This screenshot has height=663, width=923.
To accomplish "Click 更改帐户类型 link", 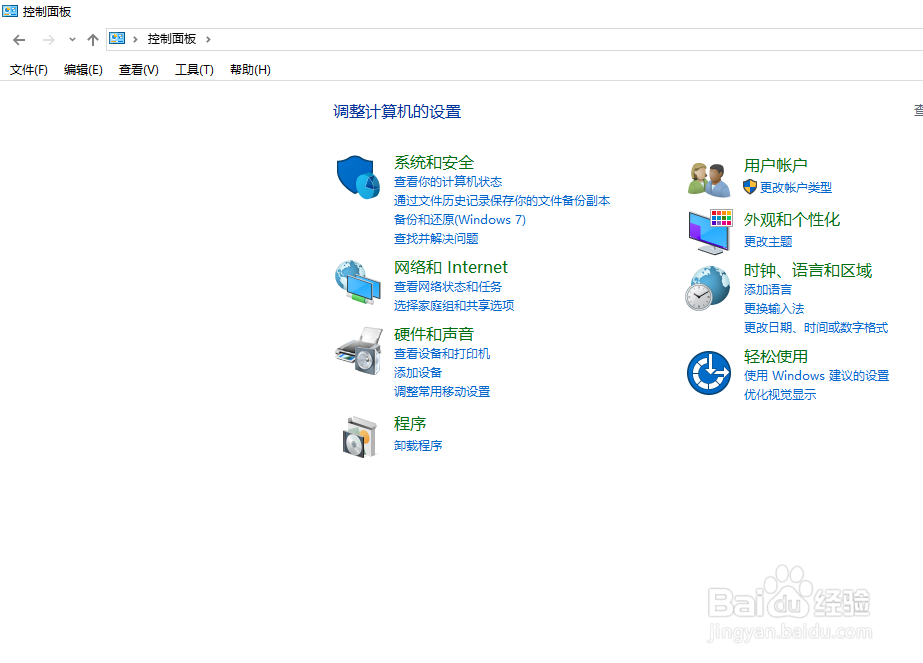I will 796,187.
